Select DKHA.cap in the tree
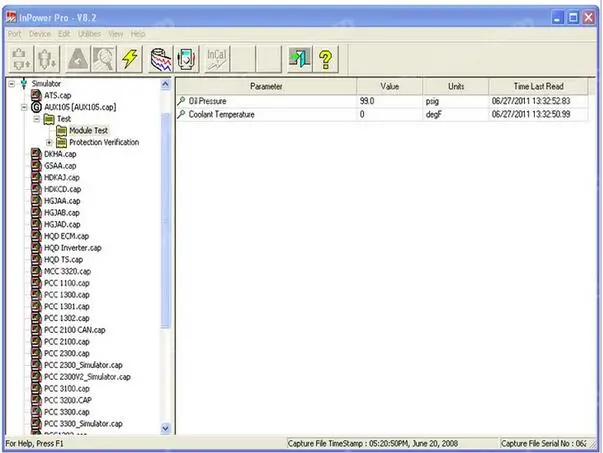This screenshot has width=603, height=453. [60, 154]
